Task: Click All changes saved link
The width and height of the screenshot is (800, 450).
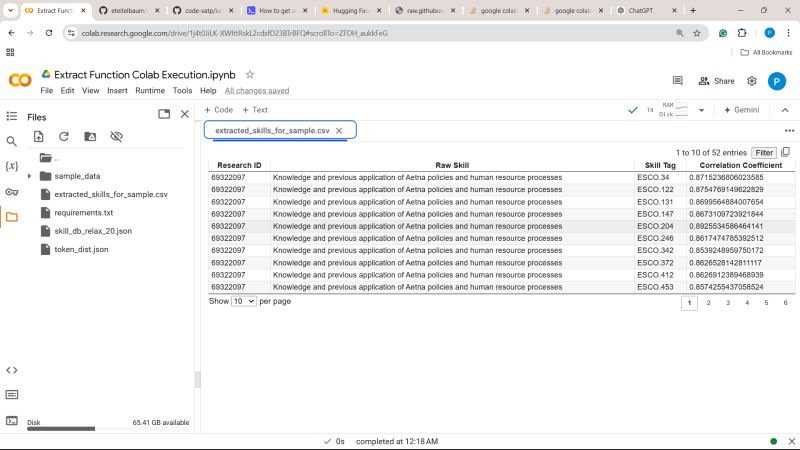Action: pyautogui.click(x=257, y=91)
